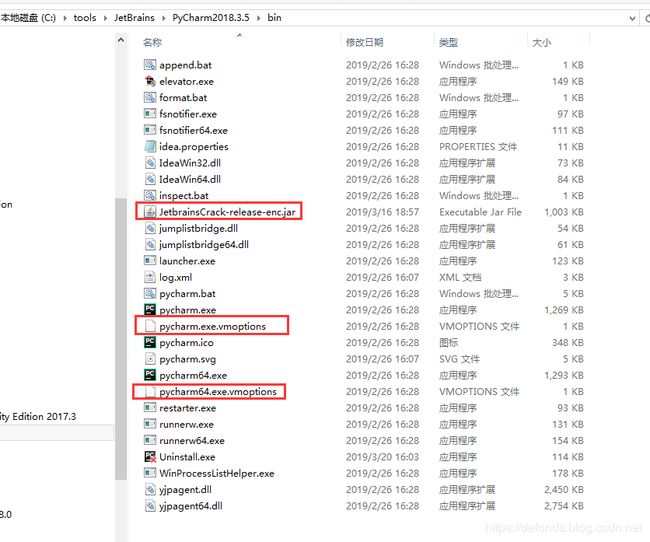Click the type XML 文档 for log.xml
Screen dimensions: 650x542
(x=460, y=277)
